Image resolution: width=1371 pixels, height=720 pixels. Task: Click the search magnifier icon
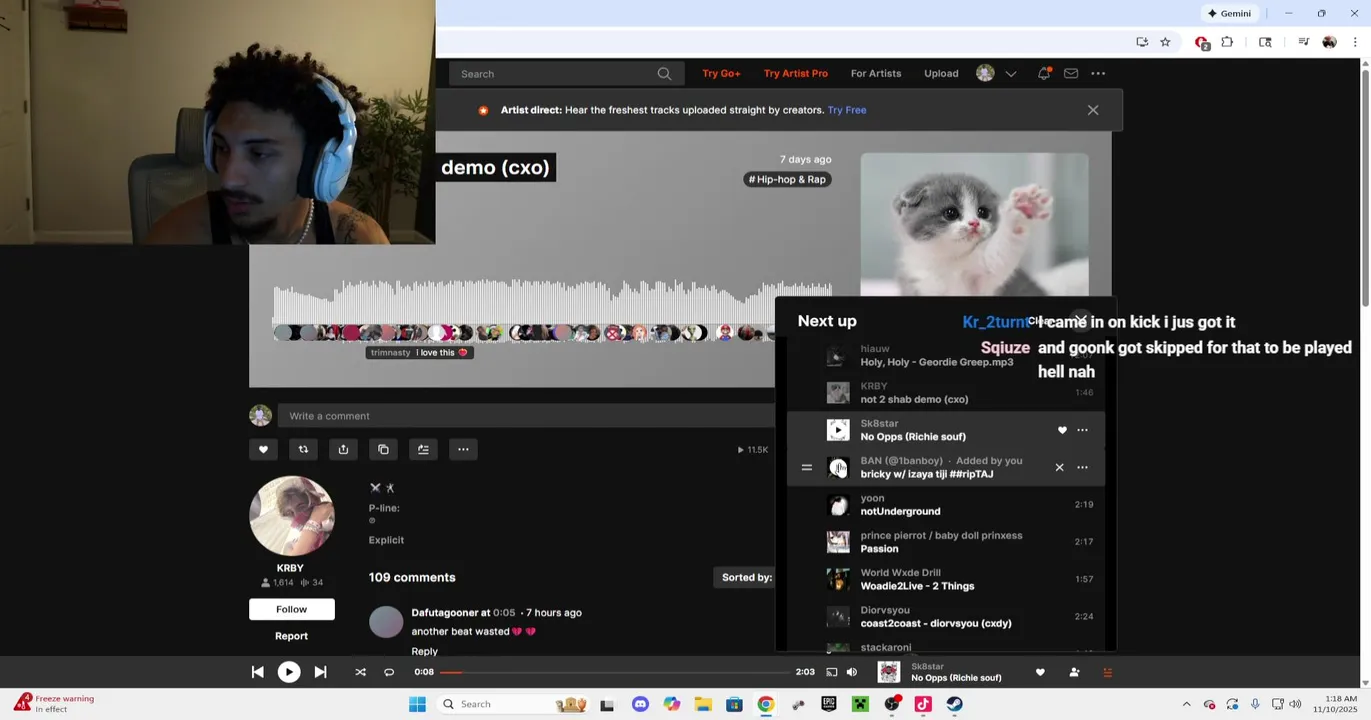coord(664,73)
